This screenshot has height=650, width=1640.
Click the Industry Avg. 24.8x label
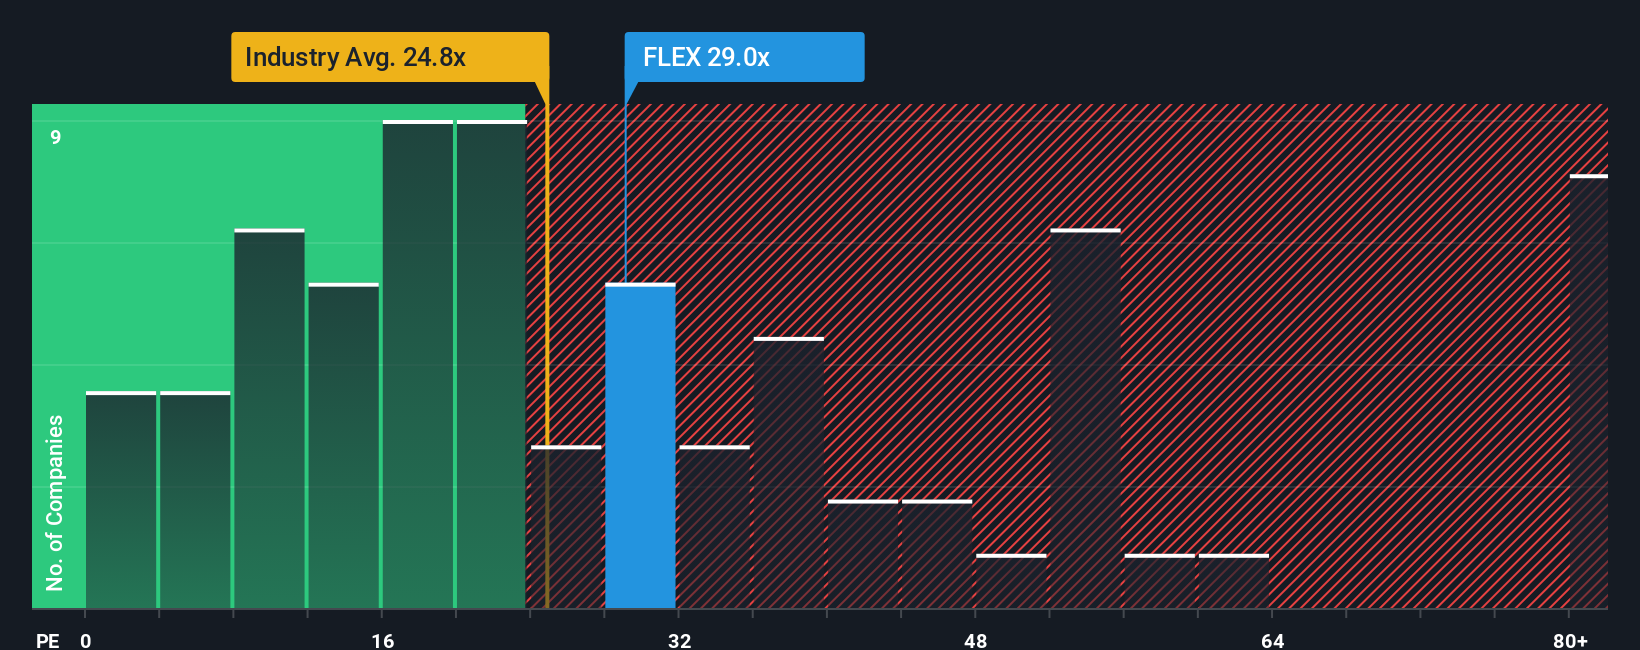390,57
